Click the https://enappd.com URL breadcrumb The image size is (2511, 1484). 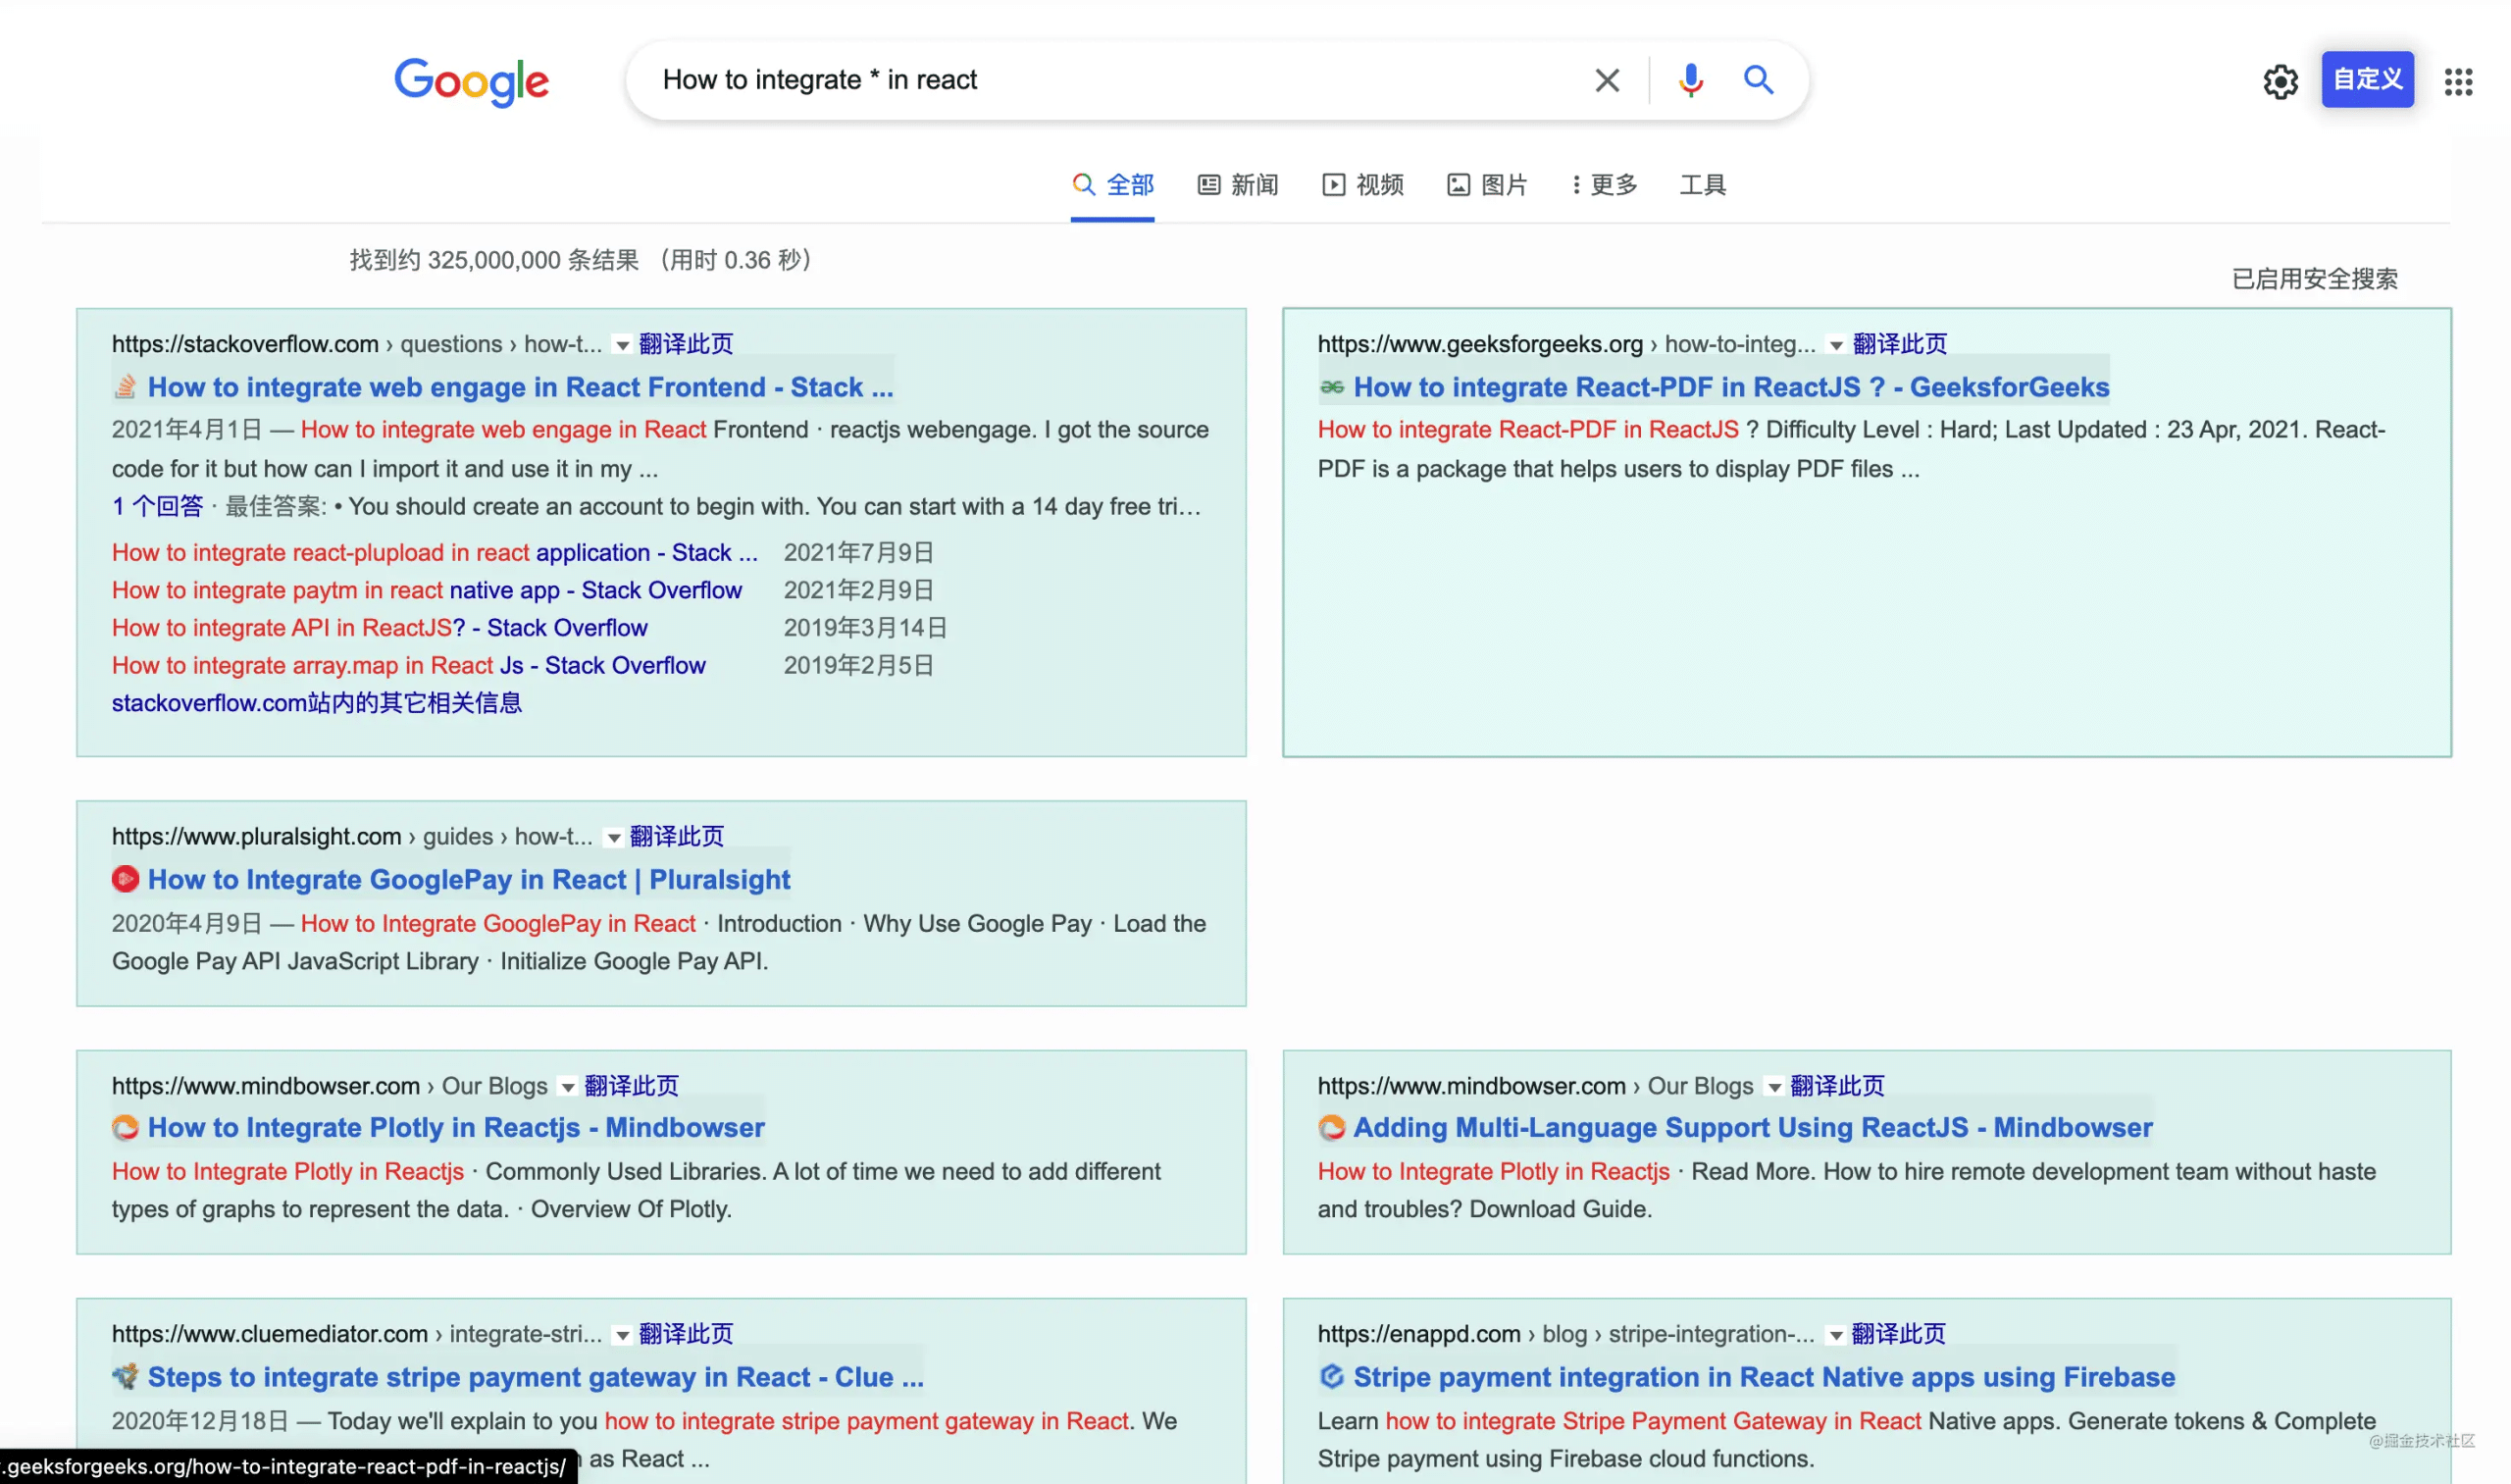(1565, 1334)
